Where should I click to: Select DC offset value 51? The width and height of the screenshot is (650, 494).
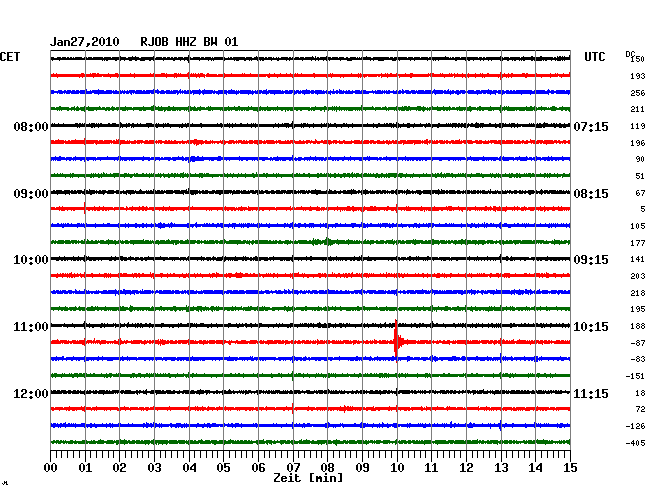point(640,176)
